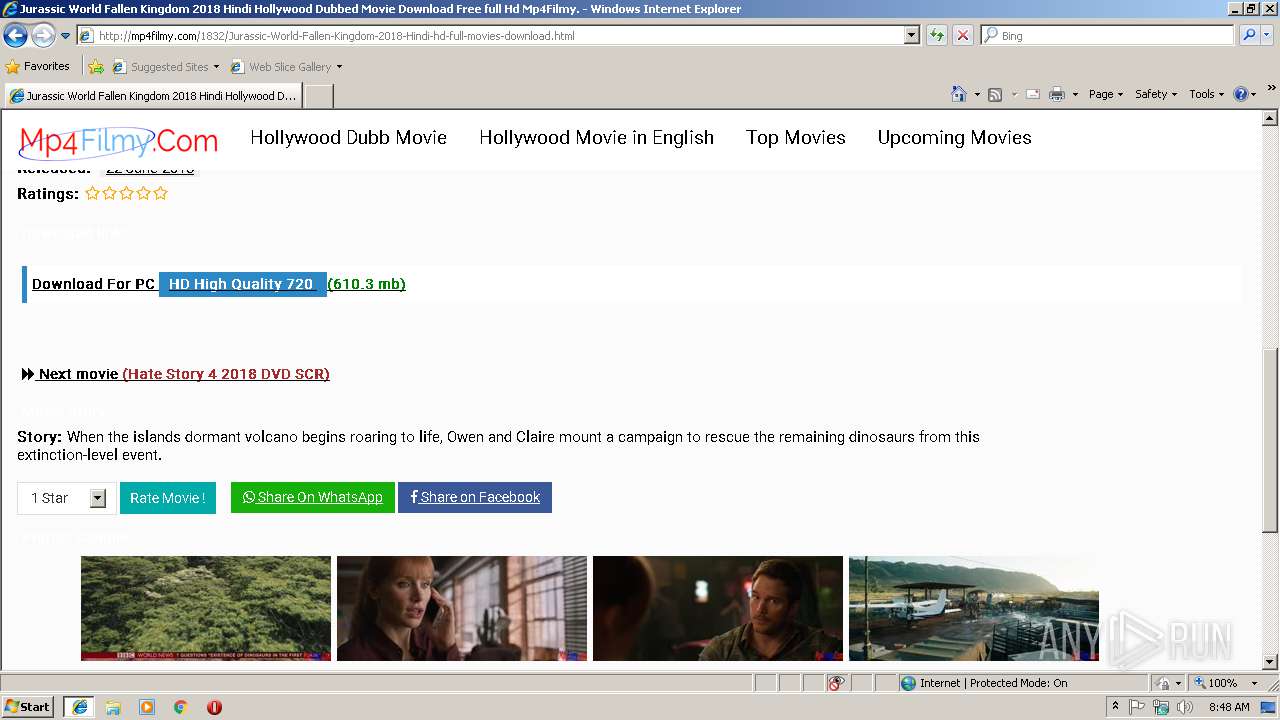The image size is (1280, 720).
Task: Open the Tools menu
Action: 1206,94
